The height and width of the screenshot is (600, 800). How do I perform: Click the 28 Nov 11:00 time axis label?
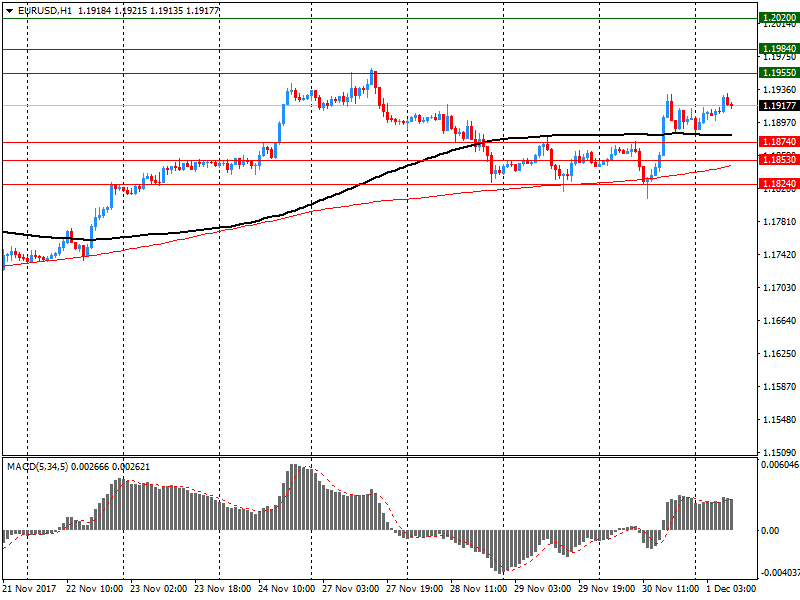pos(479,588)
